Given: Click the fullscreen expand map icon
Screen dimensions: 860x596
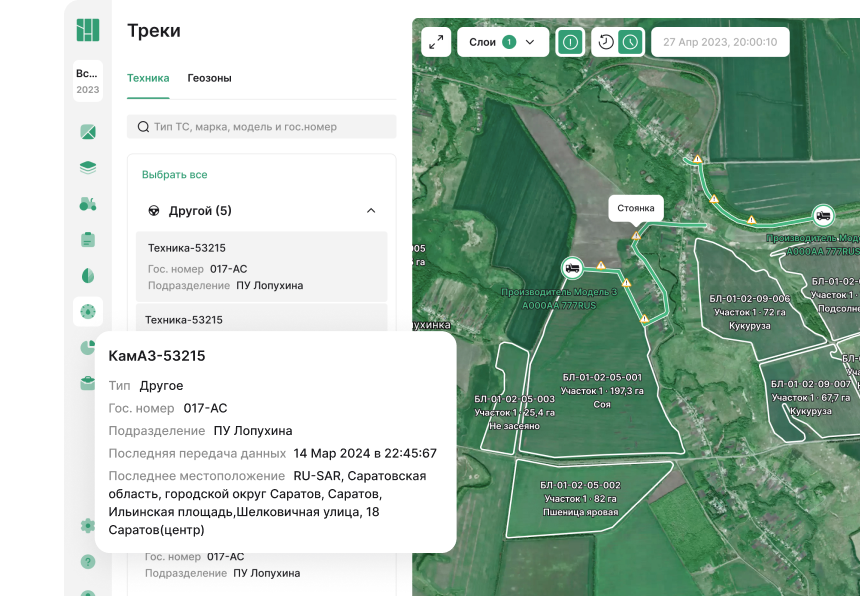Looking at the screenshot, I should point(436,42).
